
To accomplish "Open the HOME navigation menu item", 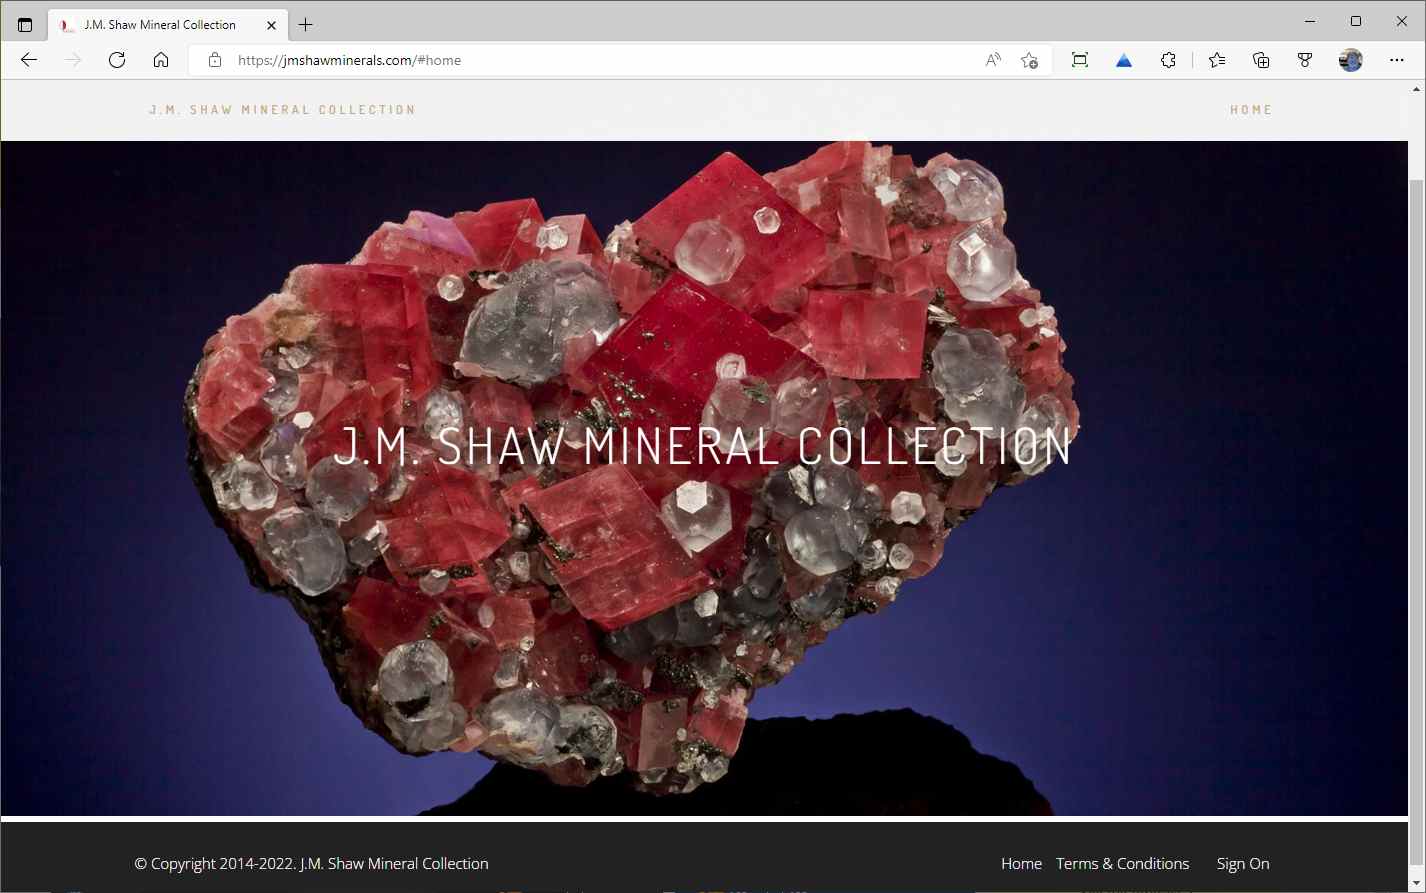I will (x=1251, y=109).
